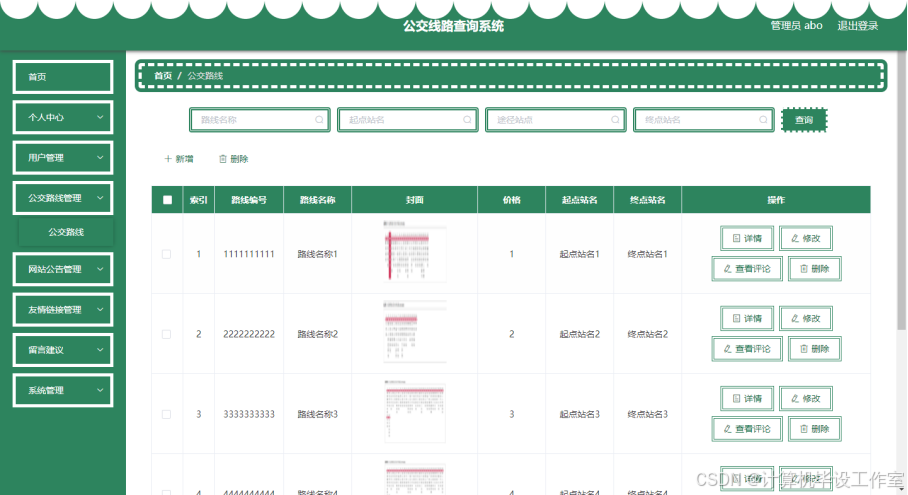Click the 删除 button for 路线名称1
This screenshot has height=495, width=908.
click(815, 269)
